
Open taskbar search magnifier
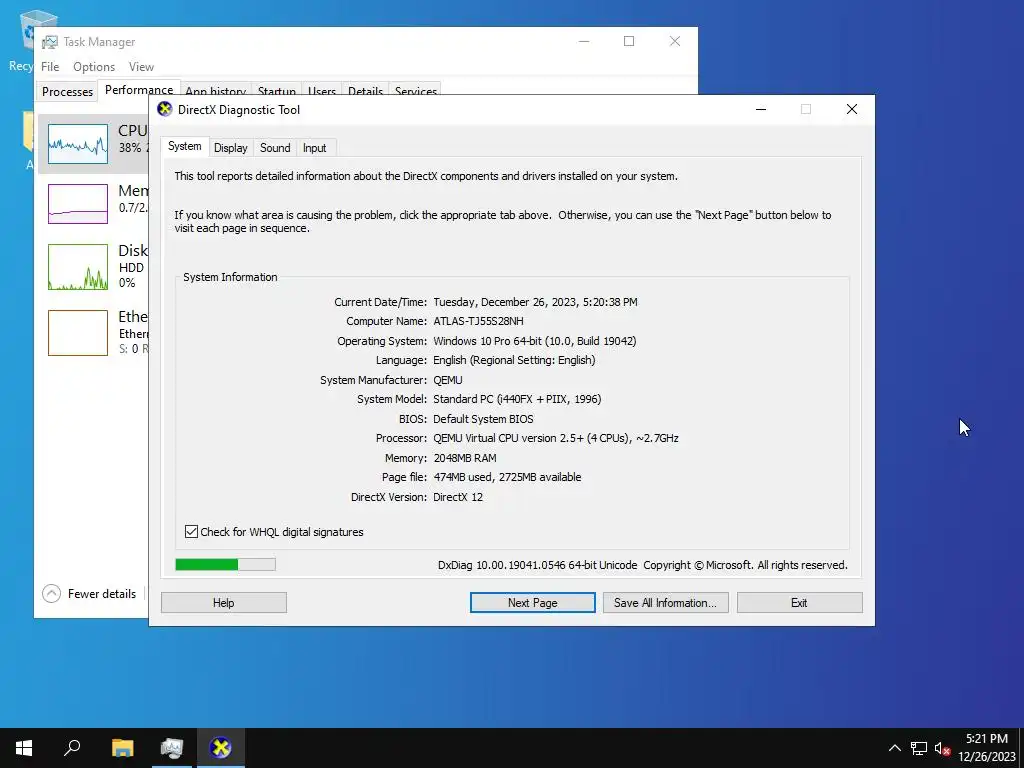[x=72, y=748]
